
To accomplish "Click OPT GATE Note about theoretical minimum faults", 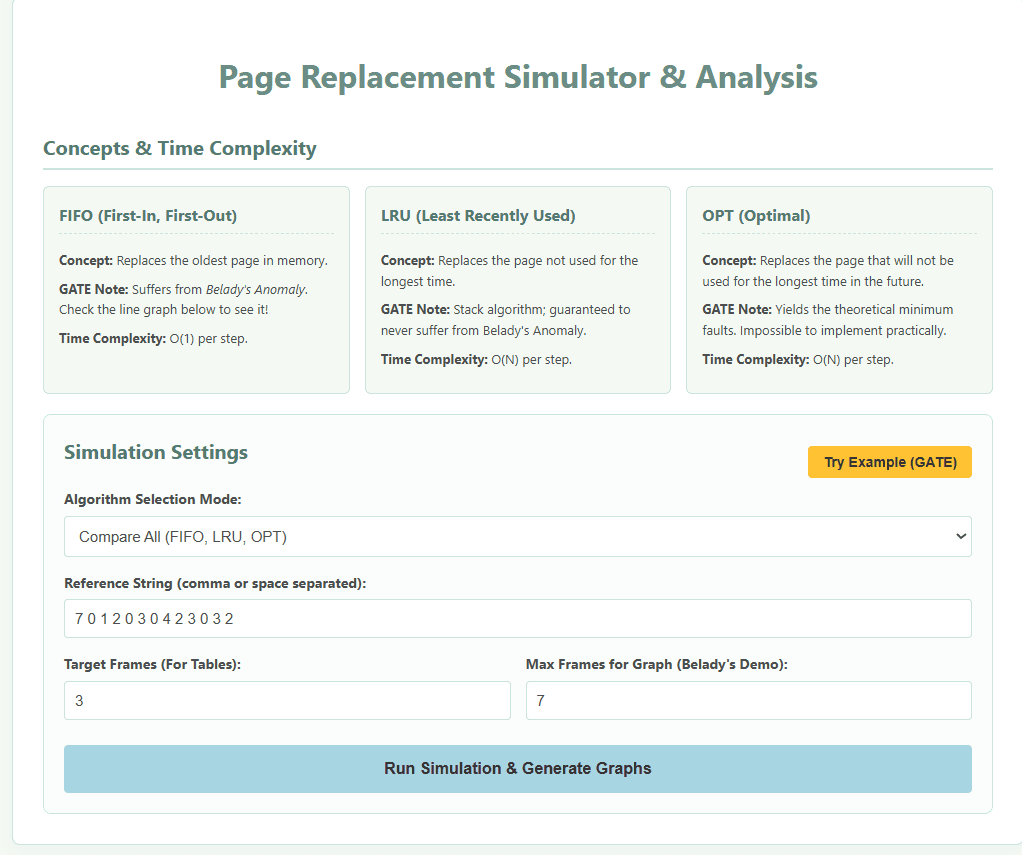I will click(827, 320).
